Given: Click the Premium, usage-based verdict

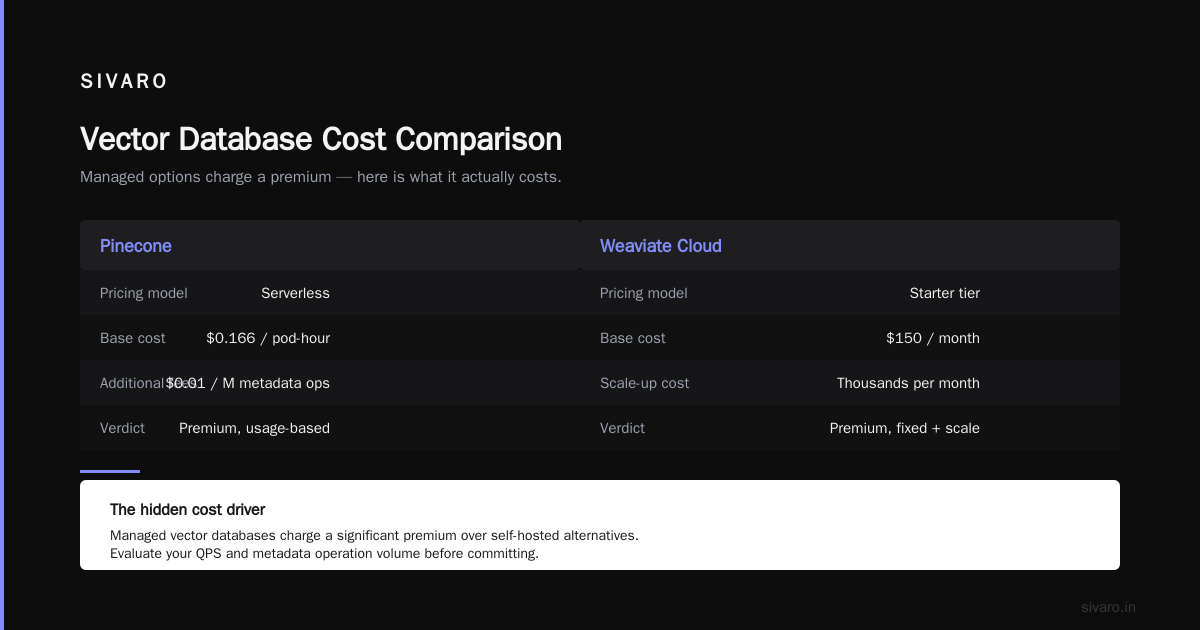Looking at the screenshot, I should click(254, 428).
